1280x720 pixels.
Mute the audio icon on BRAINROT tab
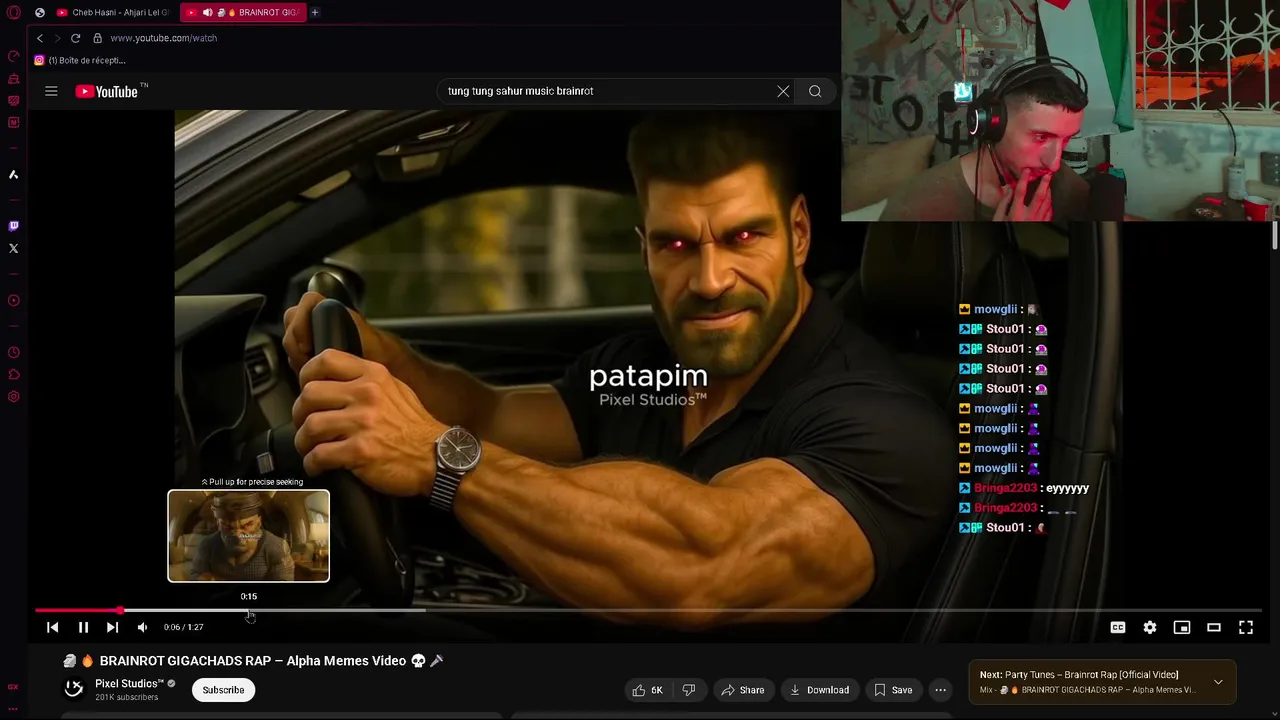(207, 12)
